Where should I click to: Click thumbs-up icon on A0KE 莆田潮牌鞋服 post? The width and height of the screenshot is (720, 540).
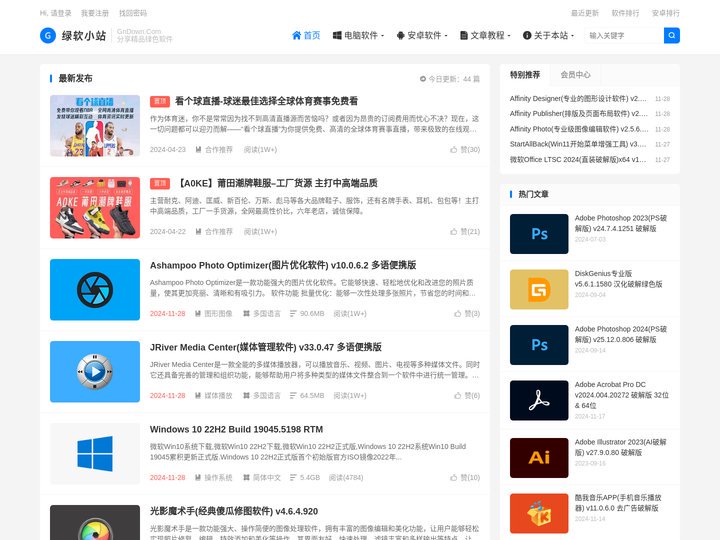(454, 231)
